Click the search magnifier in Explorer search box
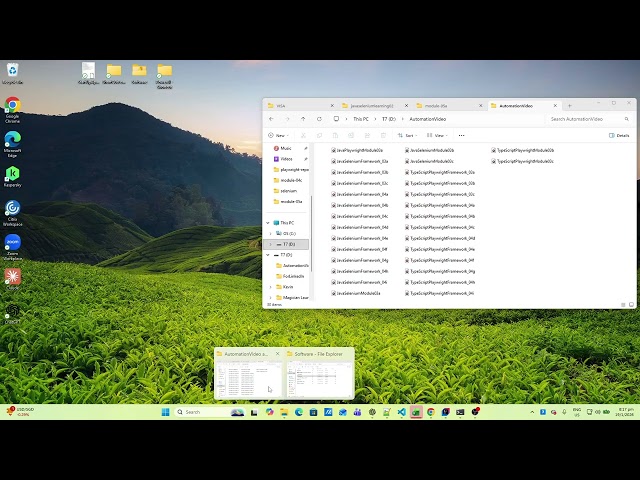The width and height of the screenshot is (640, 480). (x=627, y=119)
